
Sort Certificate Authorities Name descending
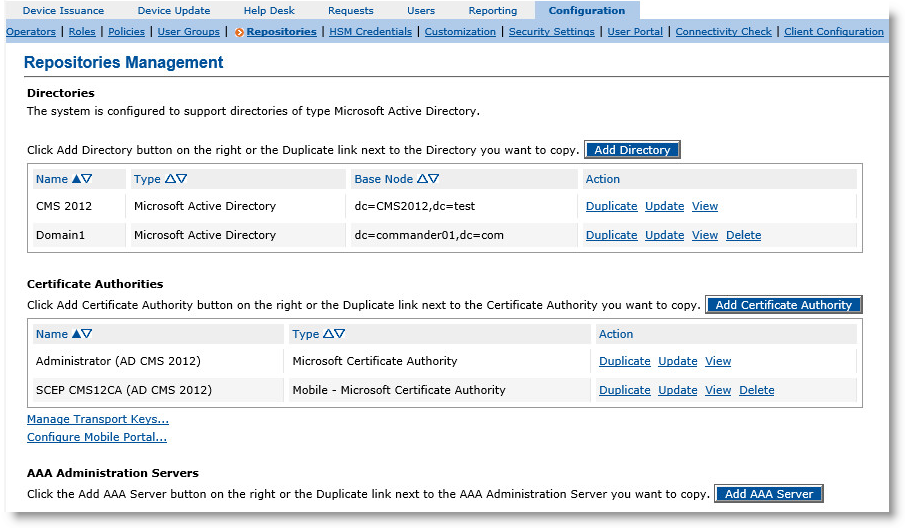pyautogui.click(x=87, y=334)
